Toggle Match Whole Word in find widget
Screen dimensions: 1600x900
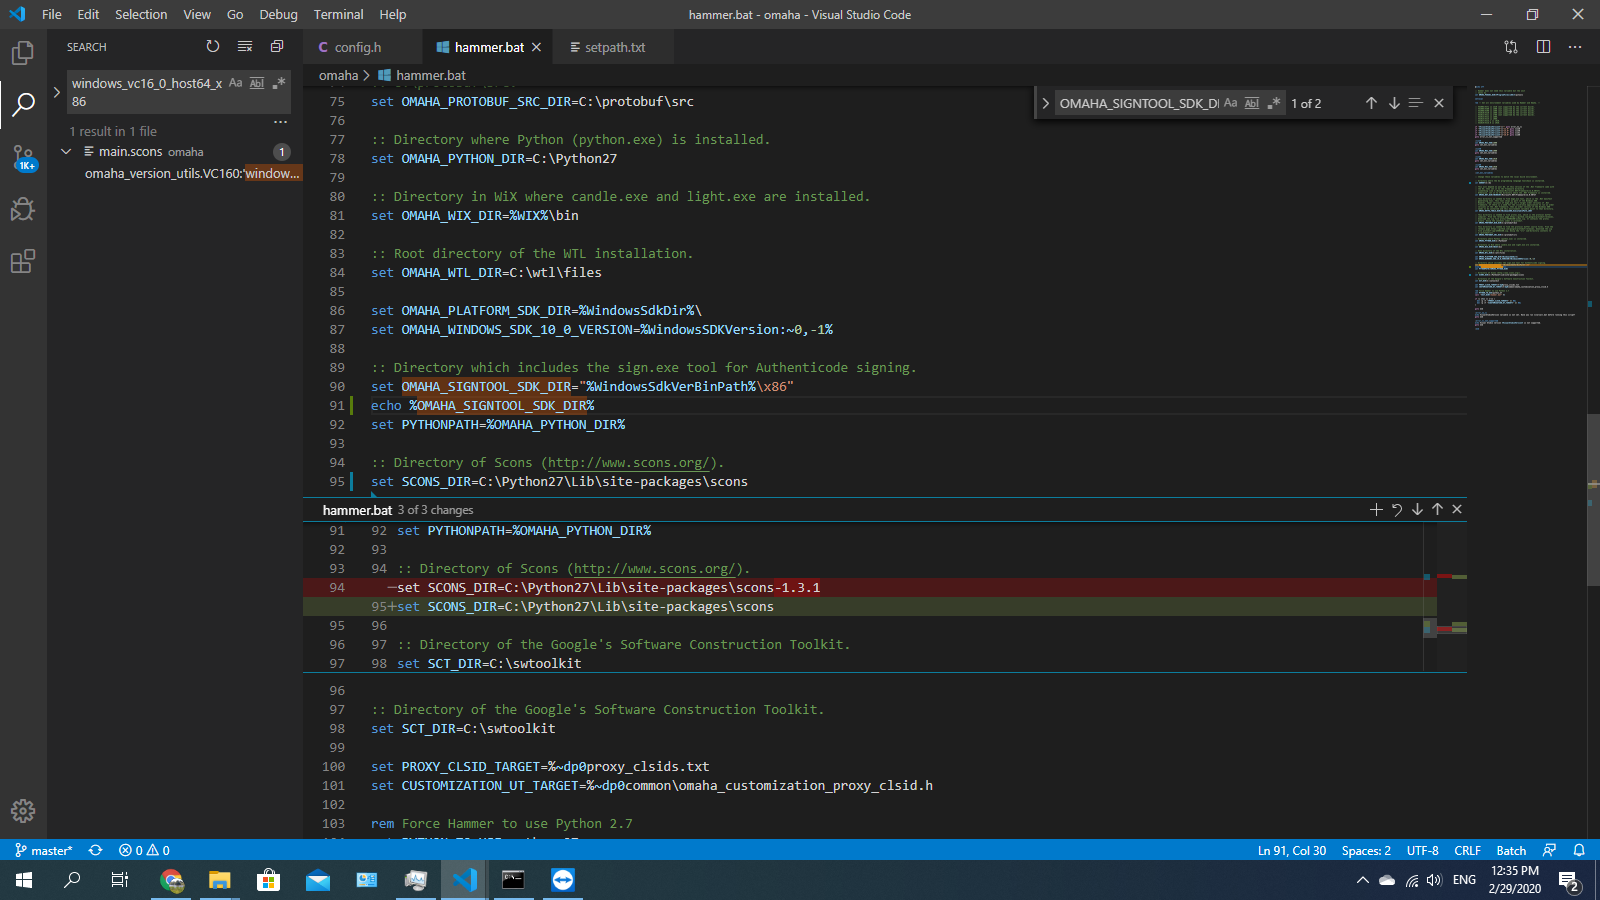pos(1252,103)
